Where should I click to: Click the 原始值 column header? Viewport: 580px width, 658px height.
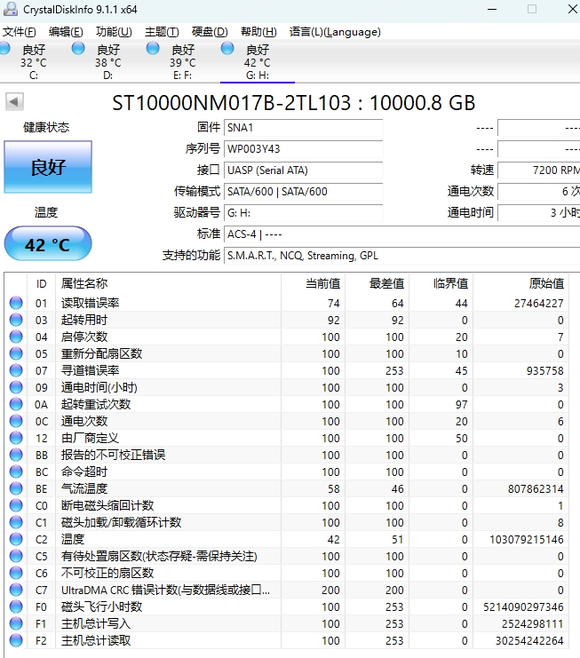521,284
